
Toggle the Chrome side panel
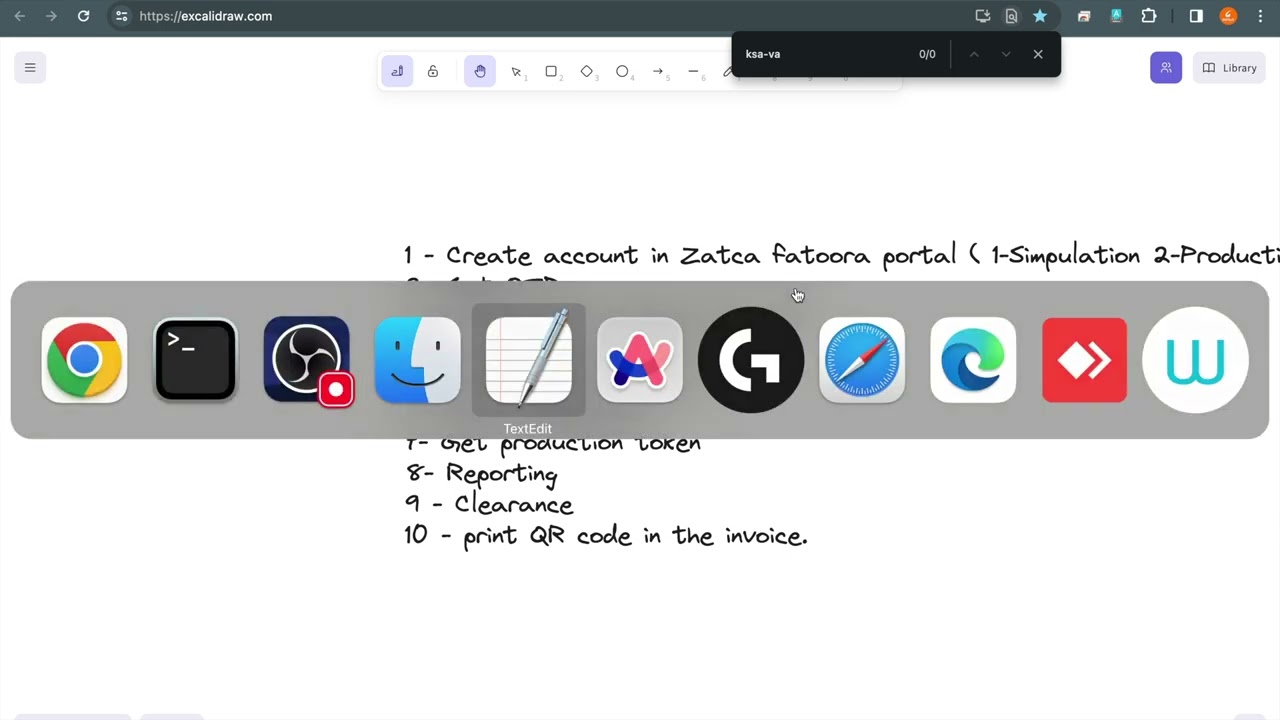coord(1196,16)
